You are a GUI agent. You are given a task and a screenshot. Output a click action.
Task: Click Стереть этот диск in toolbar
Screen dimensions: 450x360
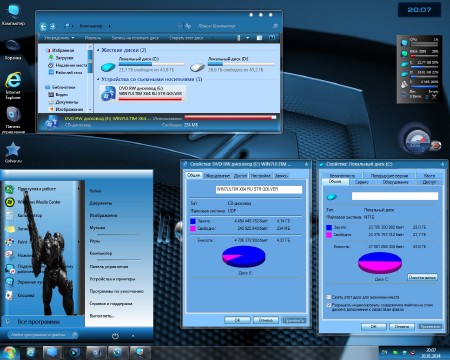click(x=186, y=38)
